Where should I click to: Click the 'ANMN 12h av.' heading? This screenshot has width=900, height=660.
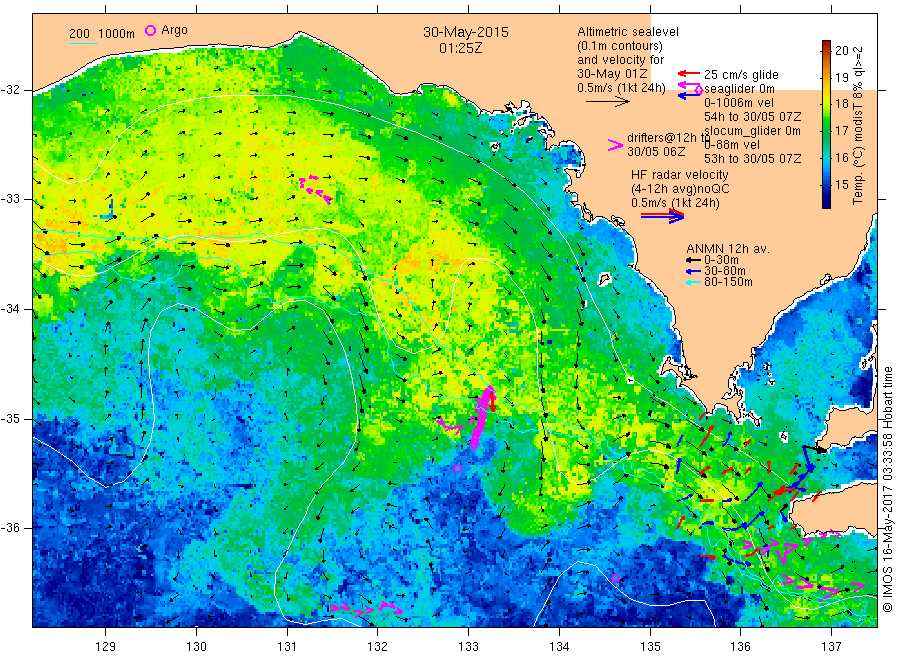[728, 249]
